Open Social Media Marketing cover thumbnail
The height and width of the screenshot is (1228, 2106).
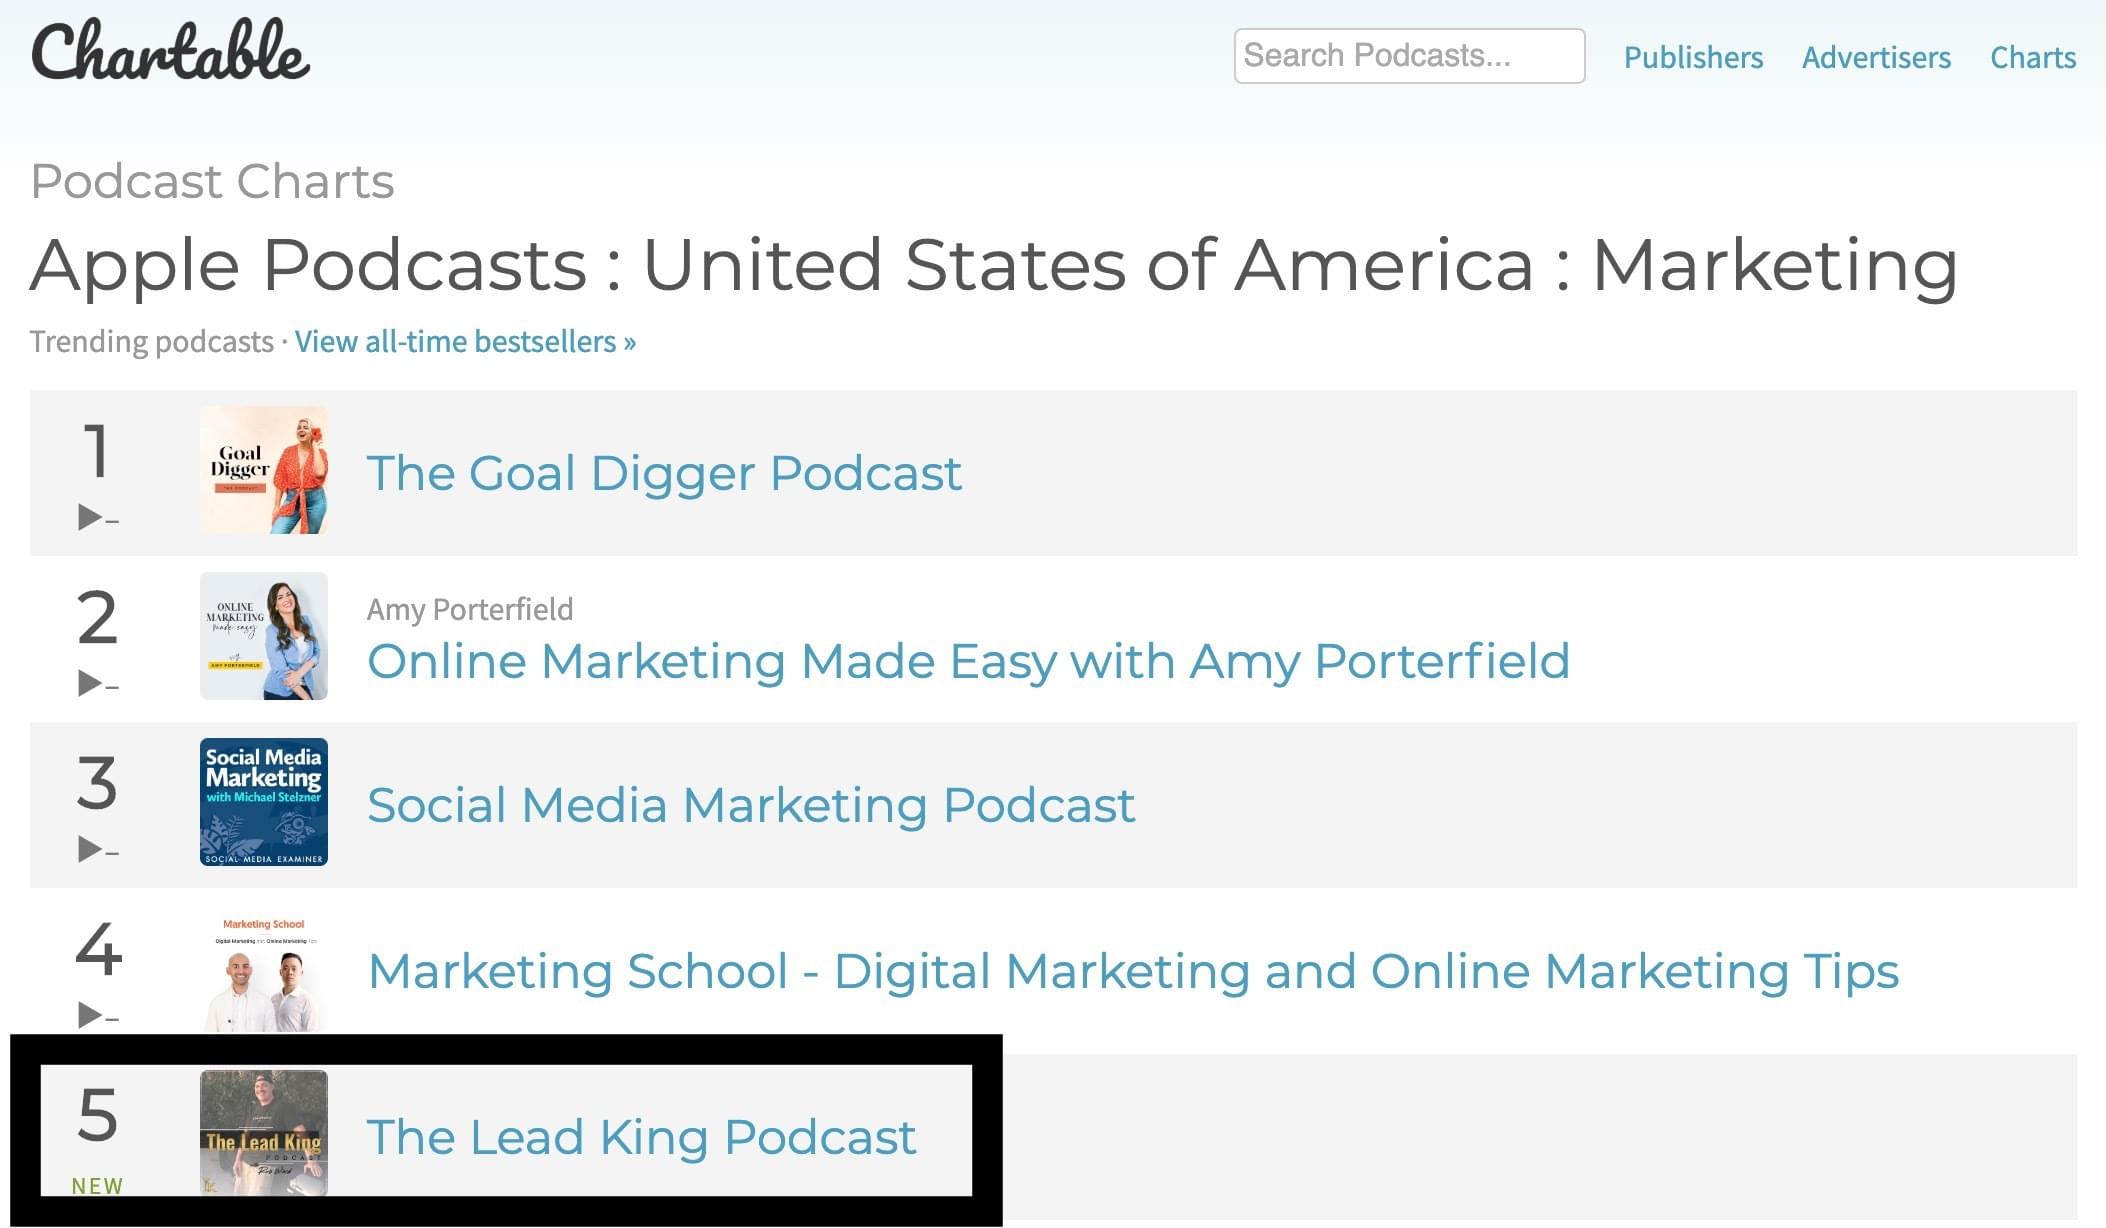click(264, 802)
